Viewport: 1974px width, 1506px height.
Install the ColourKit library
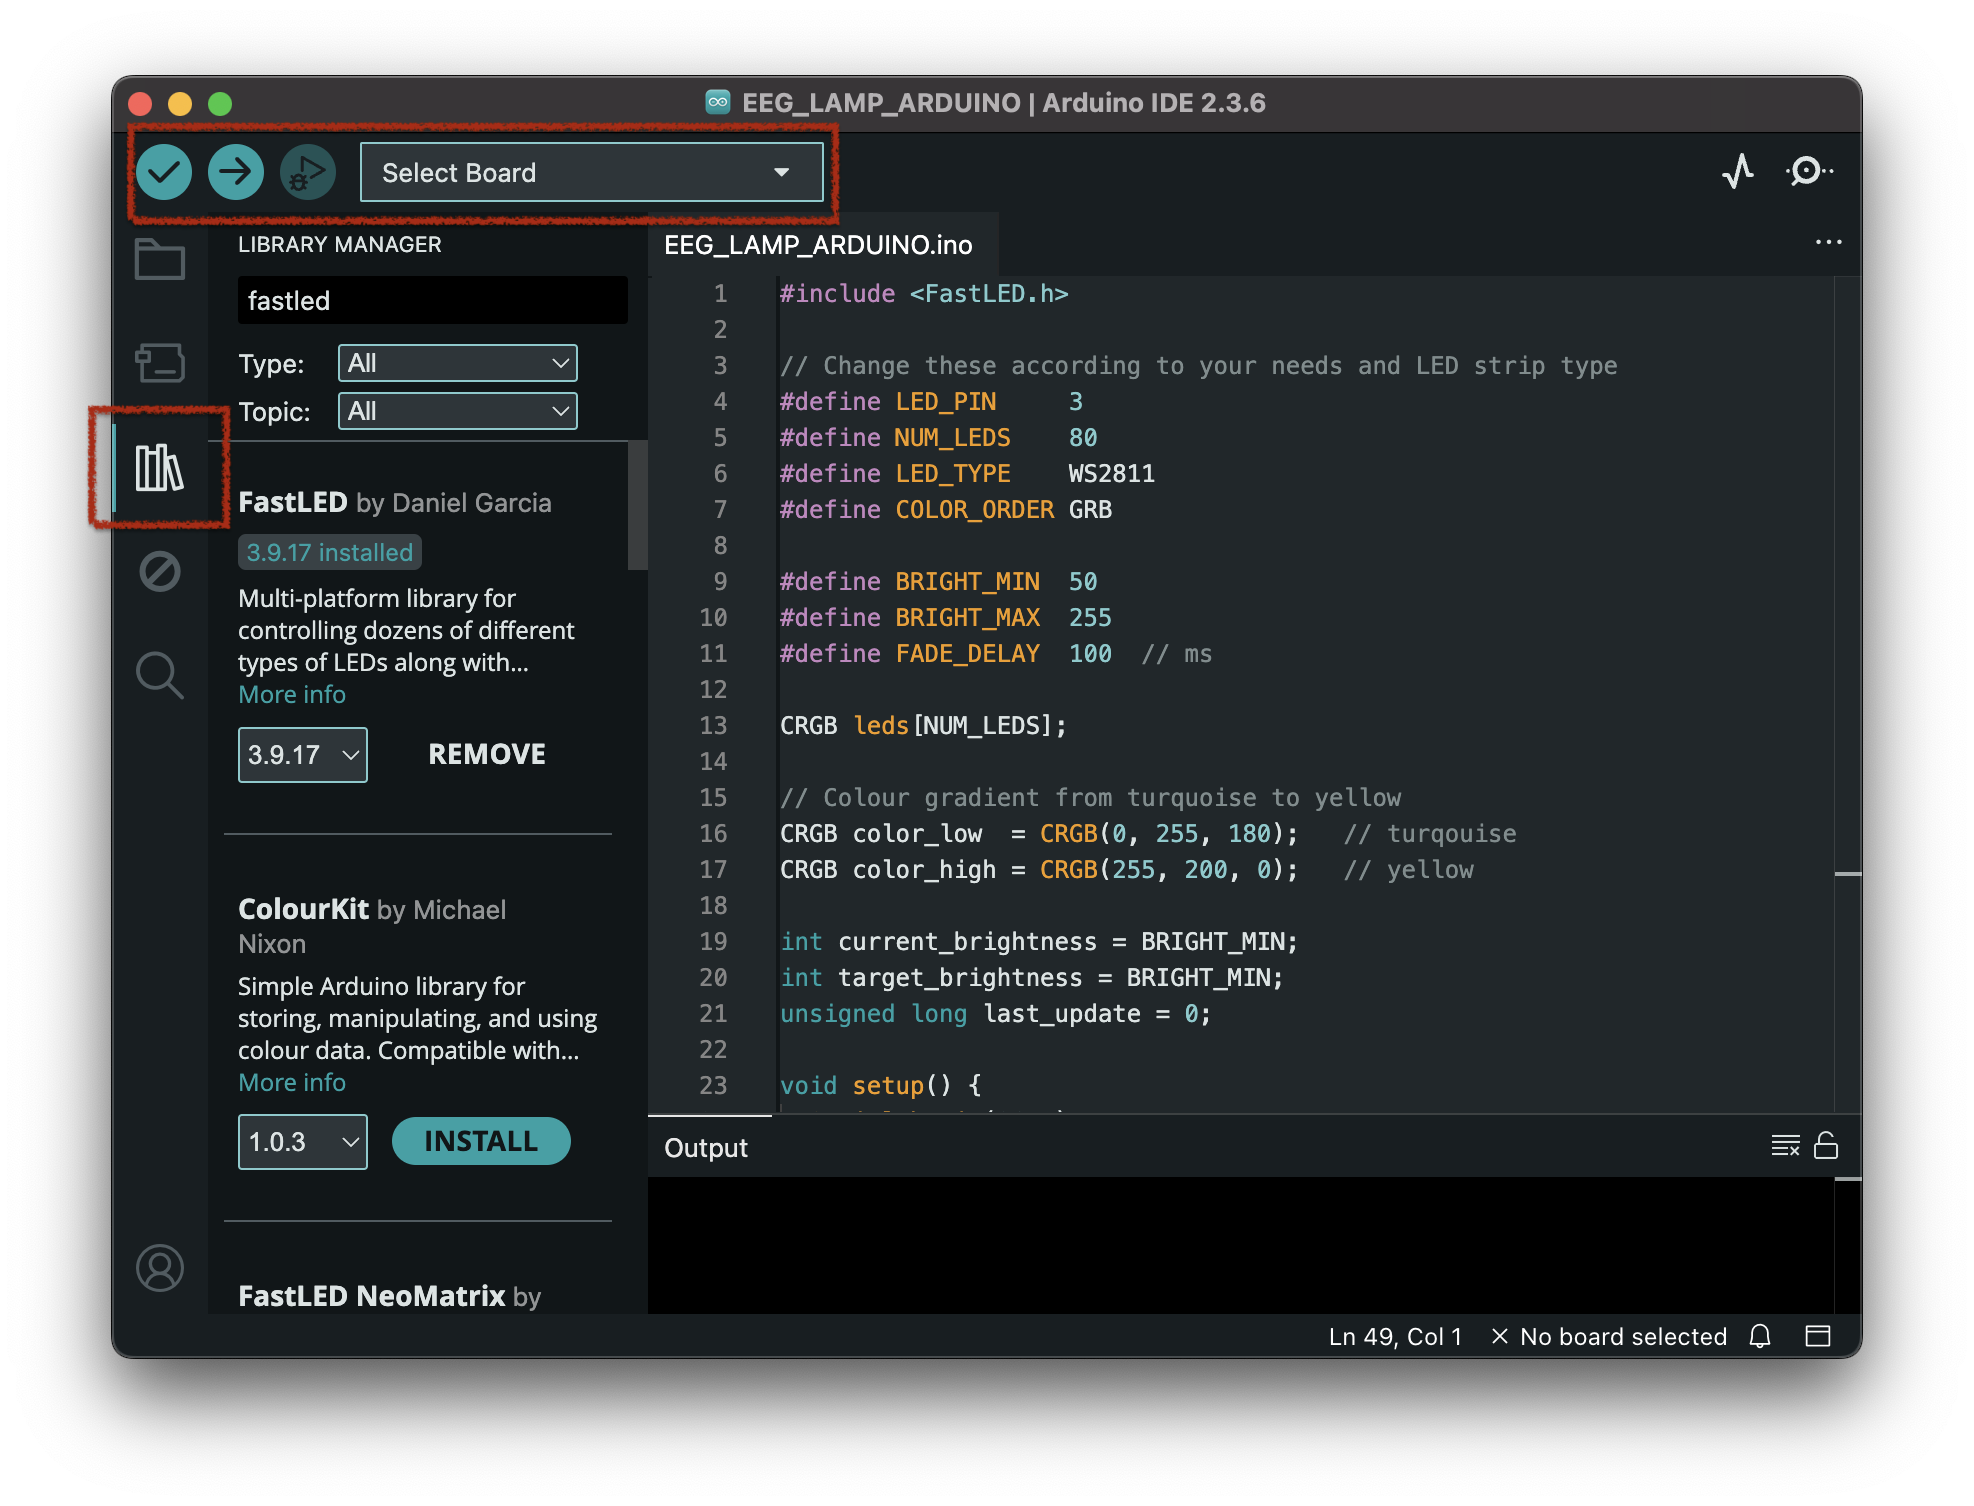pos(481,1141)
